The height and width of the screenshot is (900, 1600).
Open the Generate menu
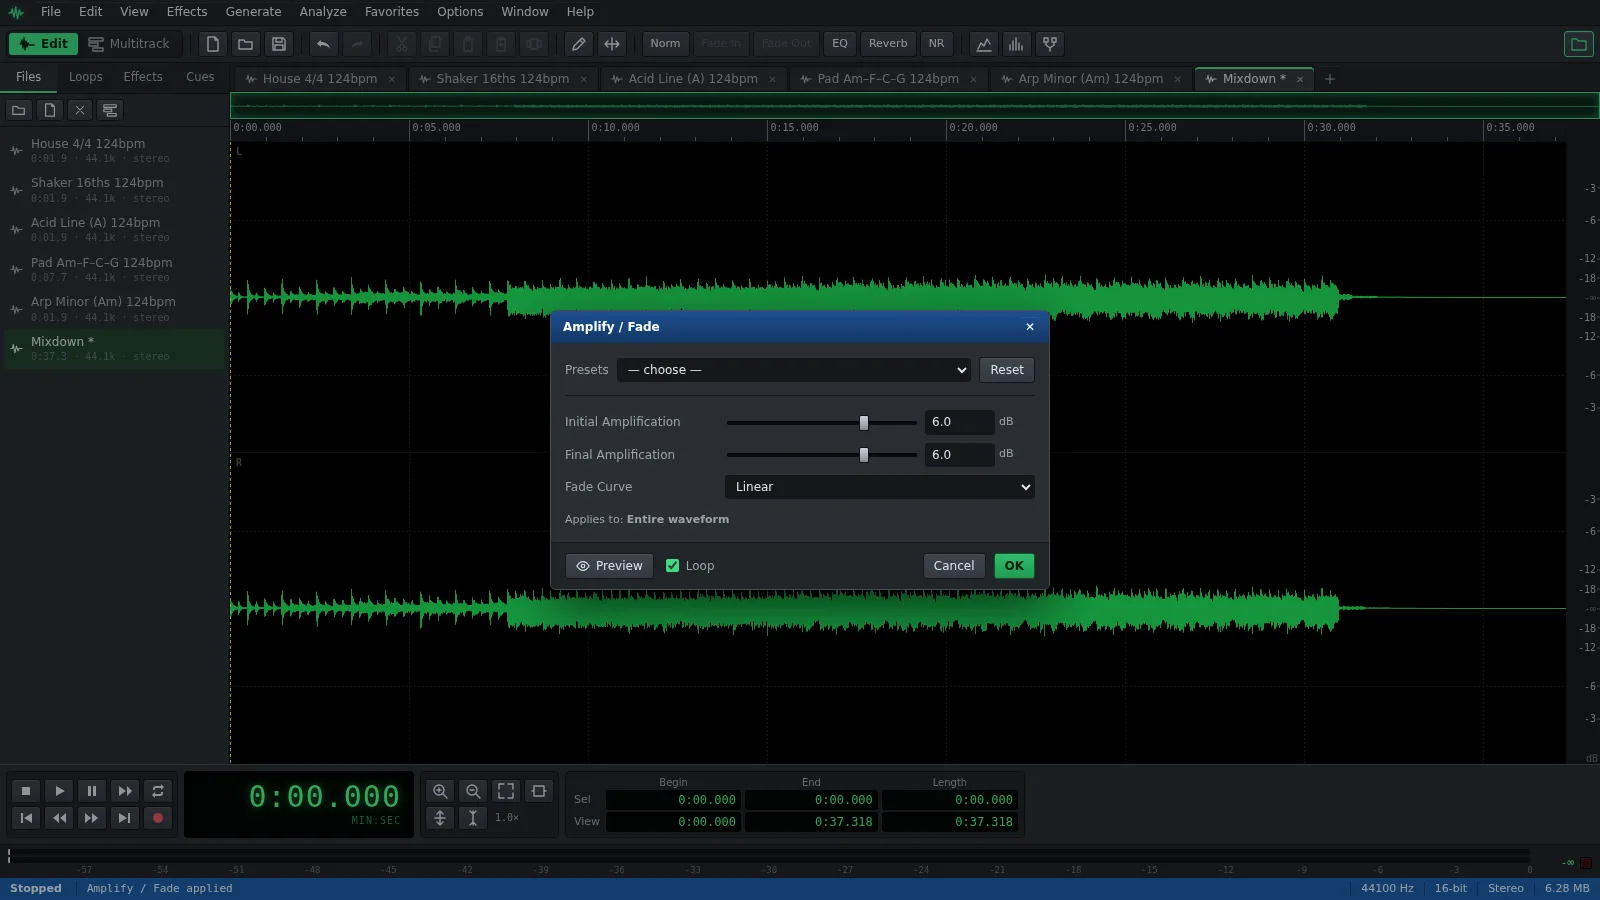click(x=253, y=12)
